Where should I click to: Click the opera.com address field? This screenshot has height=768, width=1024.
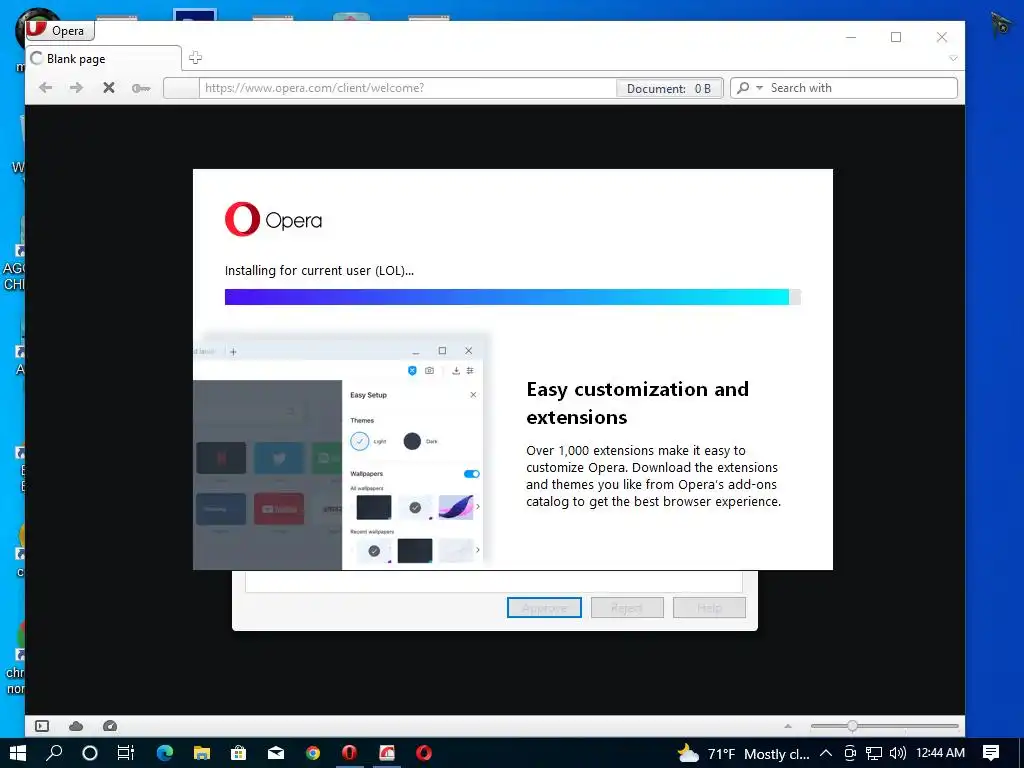(408, 88)
